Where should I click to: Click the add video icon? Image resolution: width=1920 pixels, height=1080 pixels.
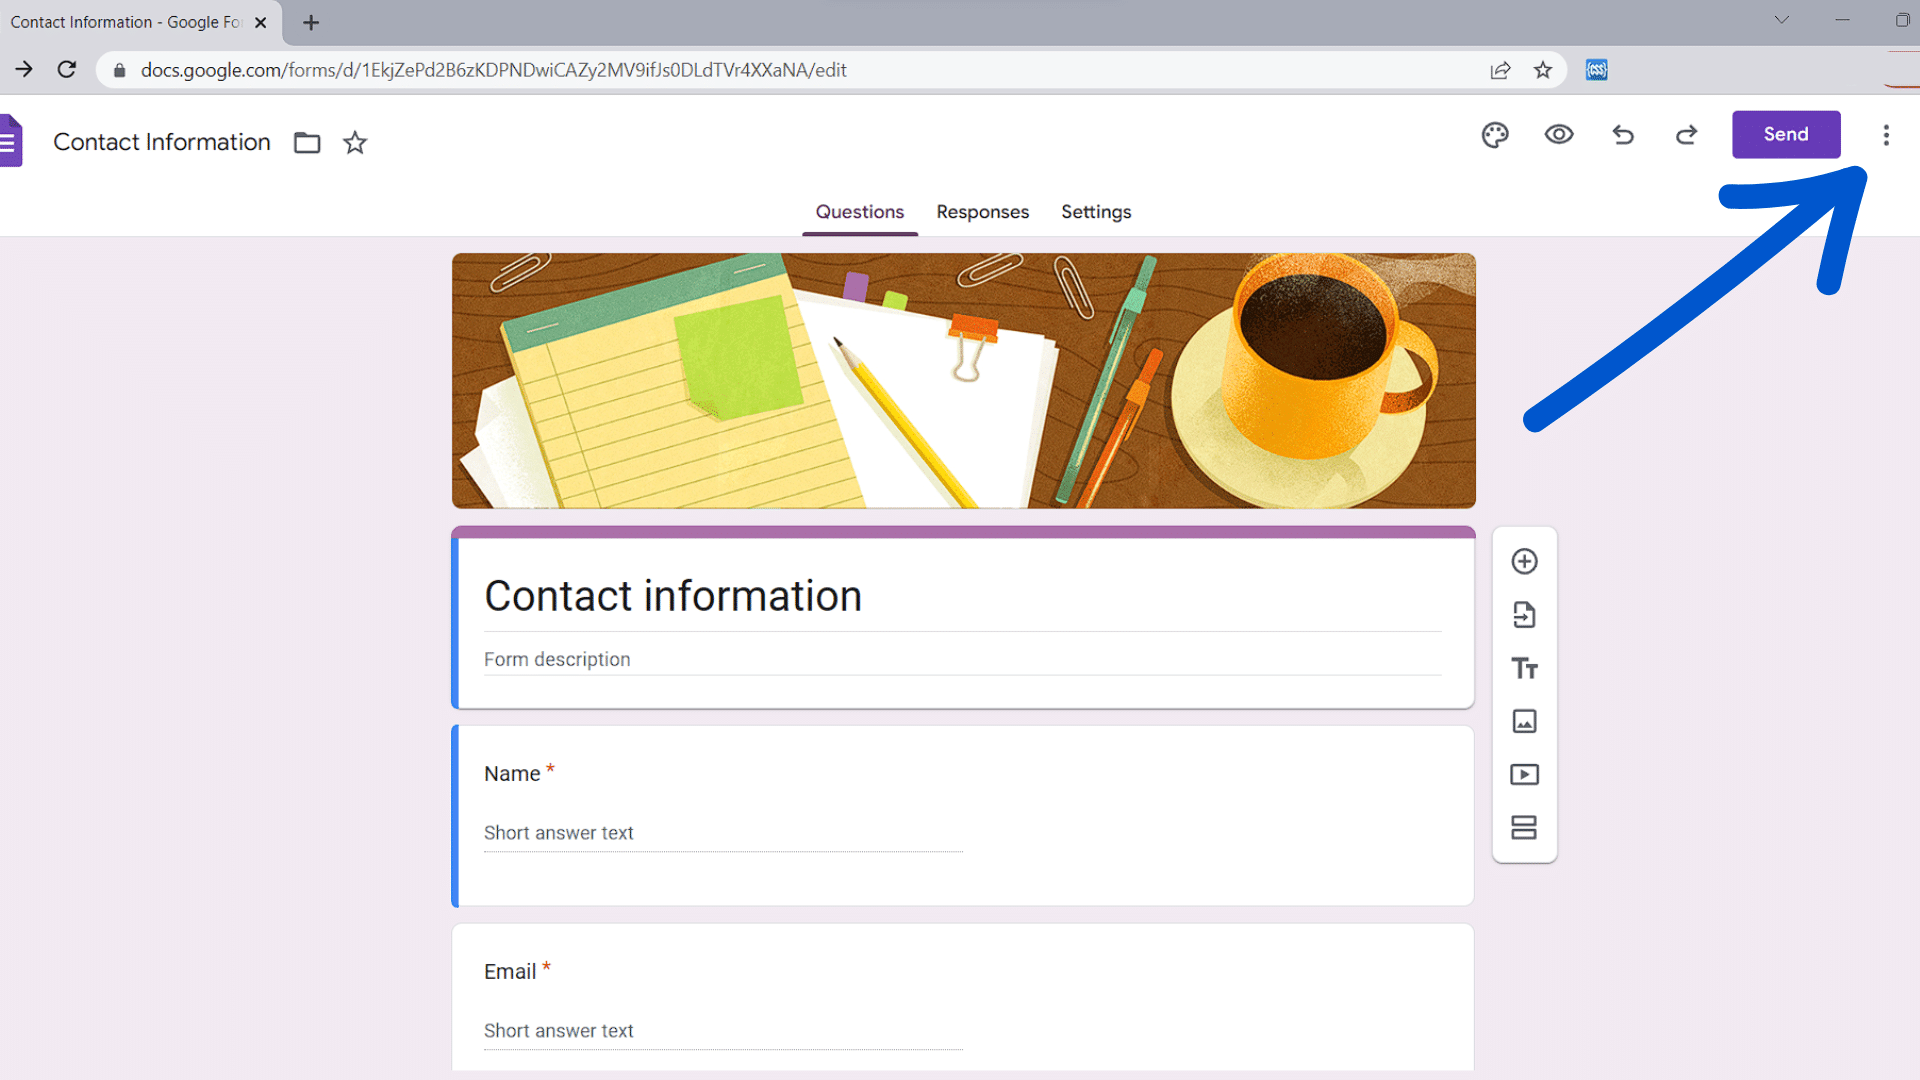1524,774
